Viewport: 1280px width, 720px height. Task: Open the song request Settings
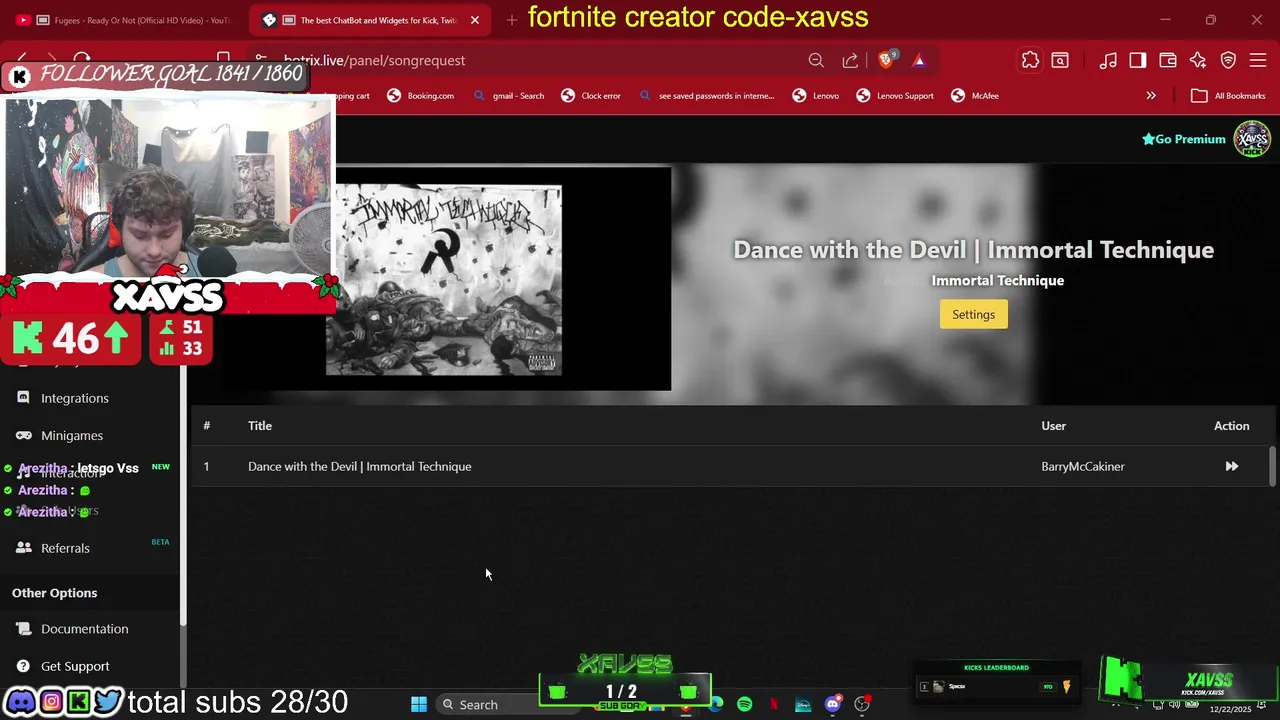tap(973, 314)
